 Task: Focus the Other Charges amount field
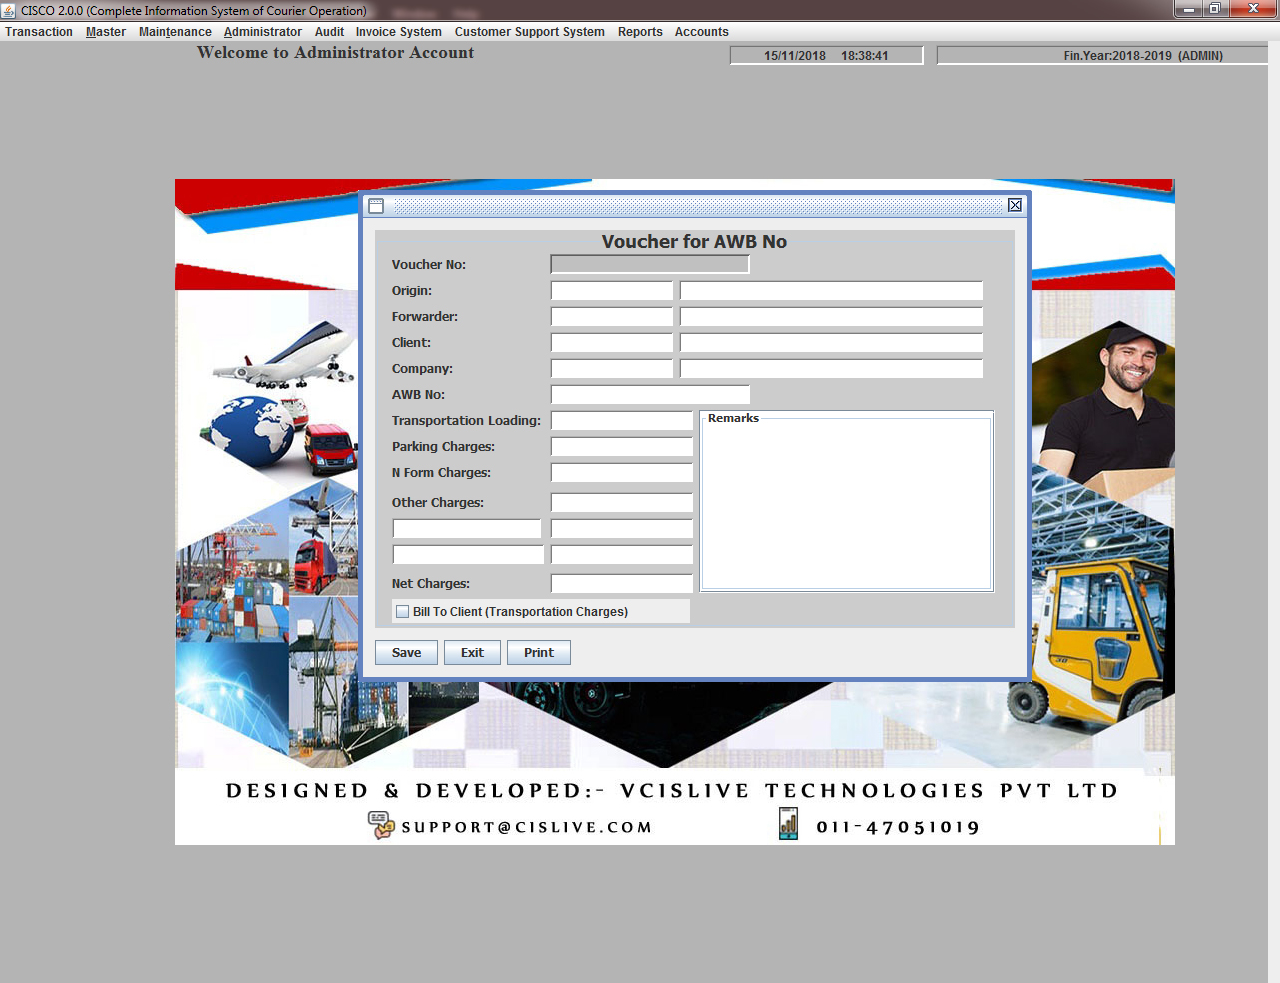point(622,503)
